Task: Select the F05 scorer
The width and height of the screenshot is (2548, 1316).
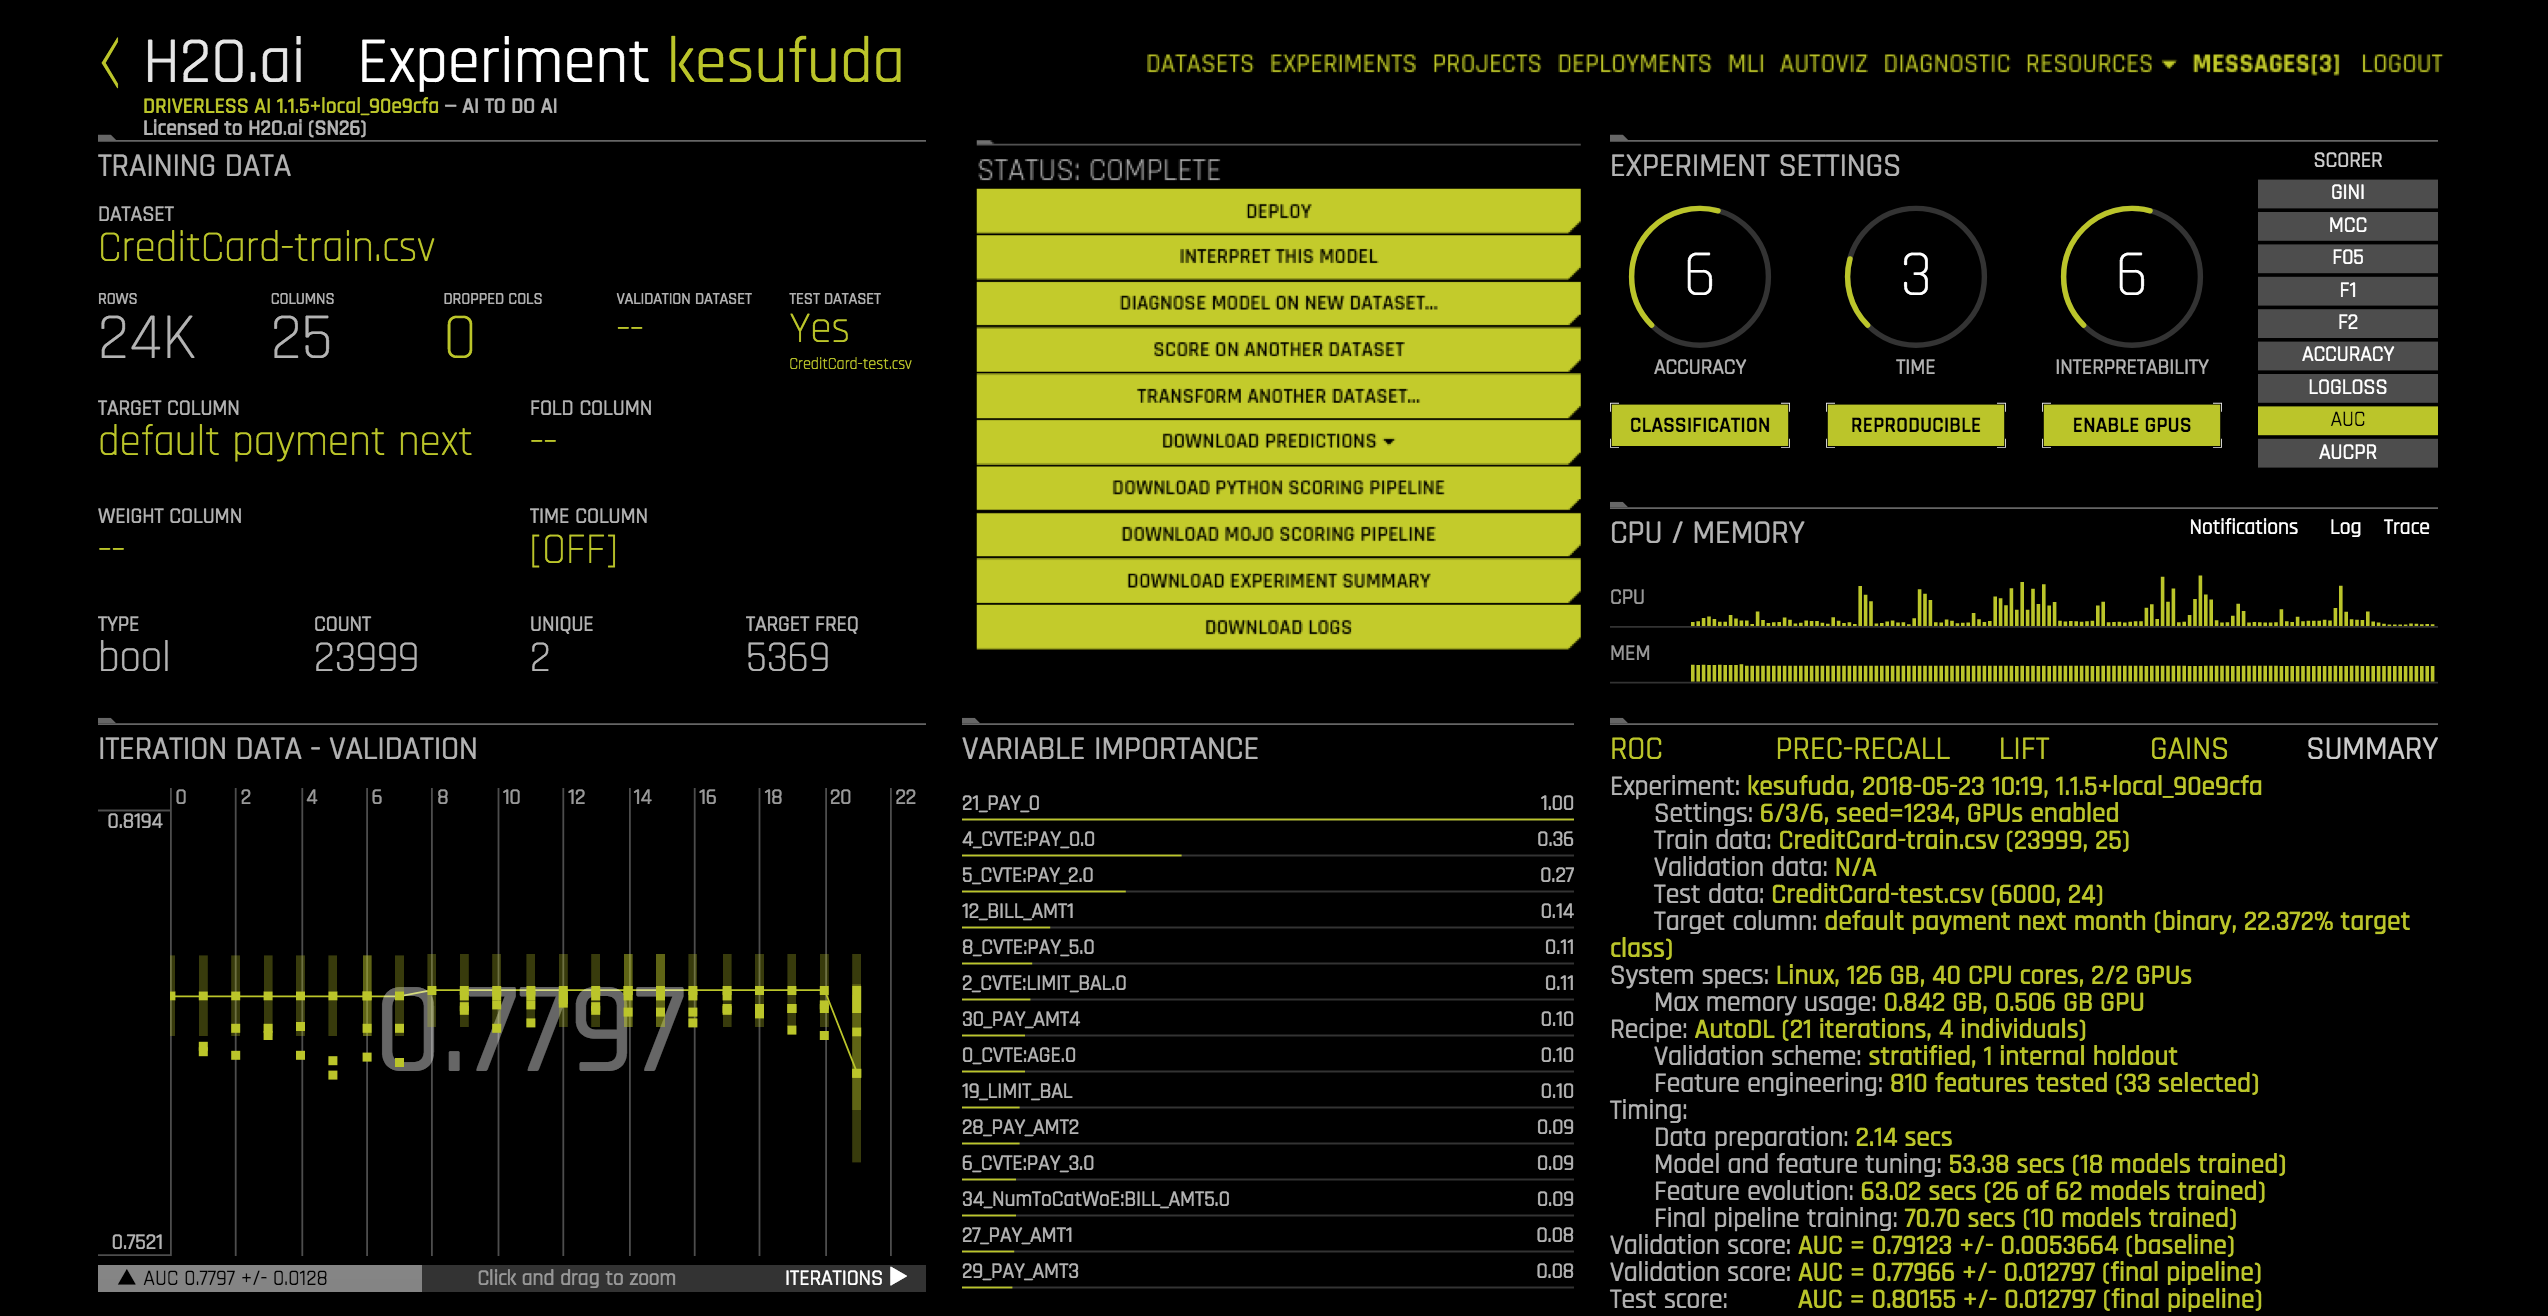Action: [2347, 257]
